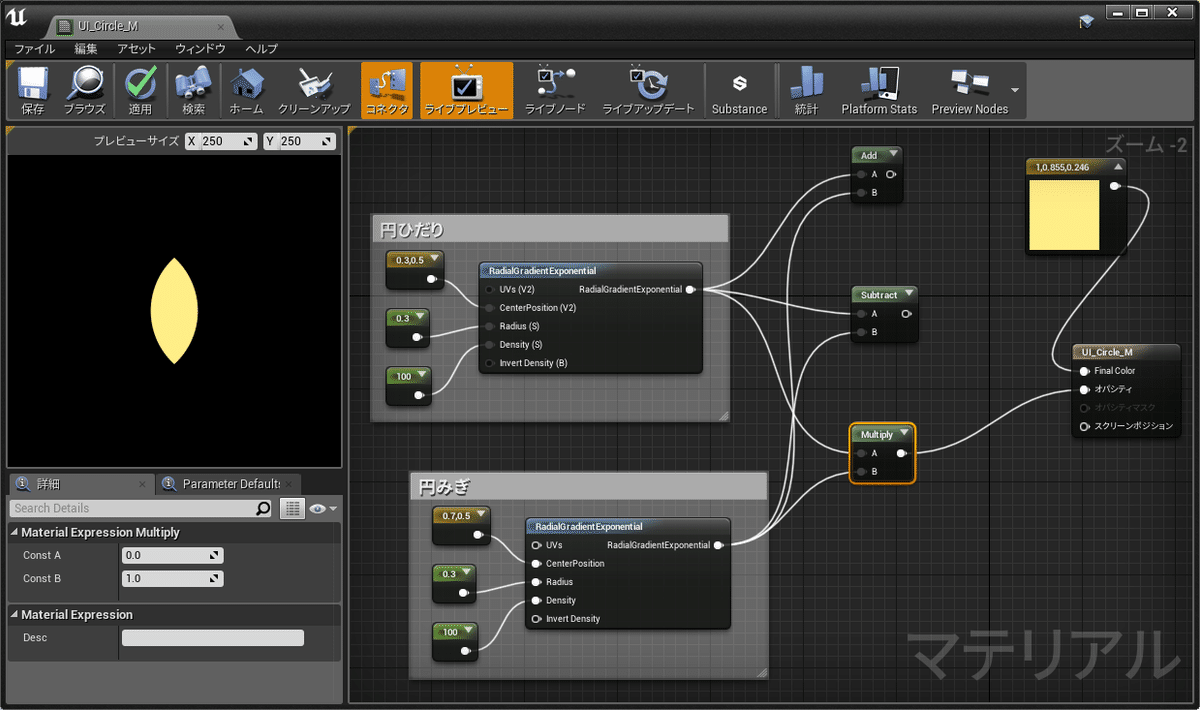This screenshot has height=710, width=1200.
Task: Open the 編集 menu
Action: click(x=86, y=48)
